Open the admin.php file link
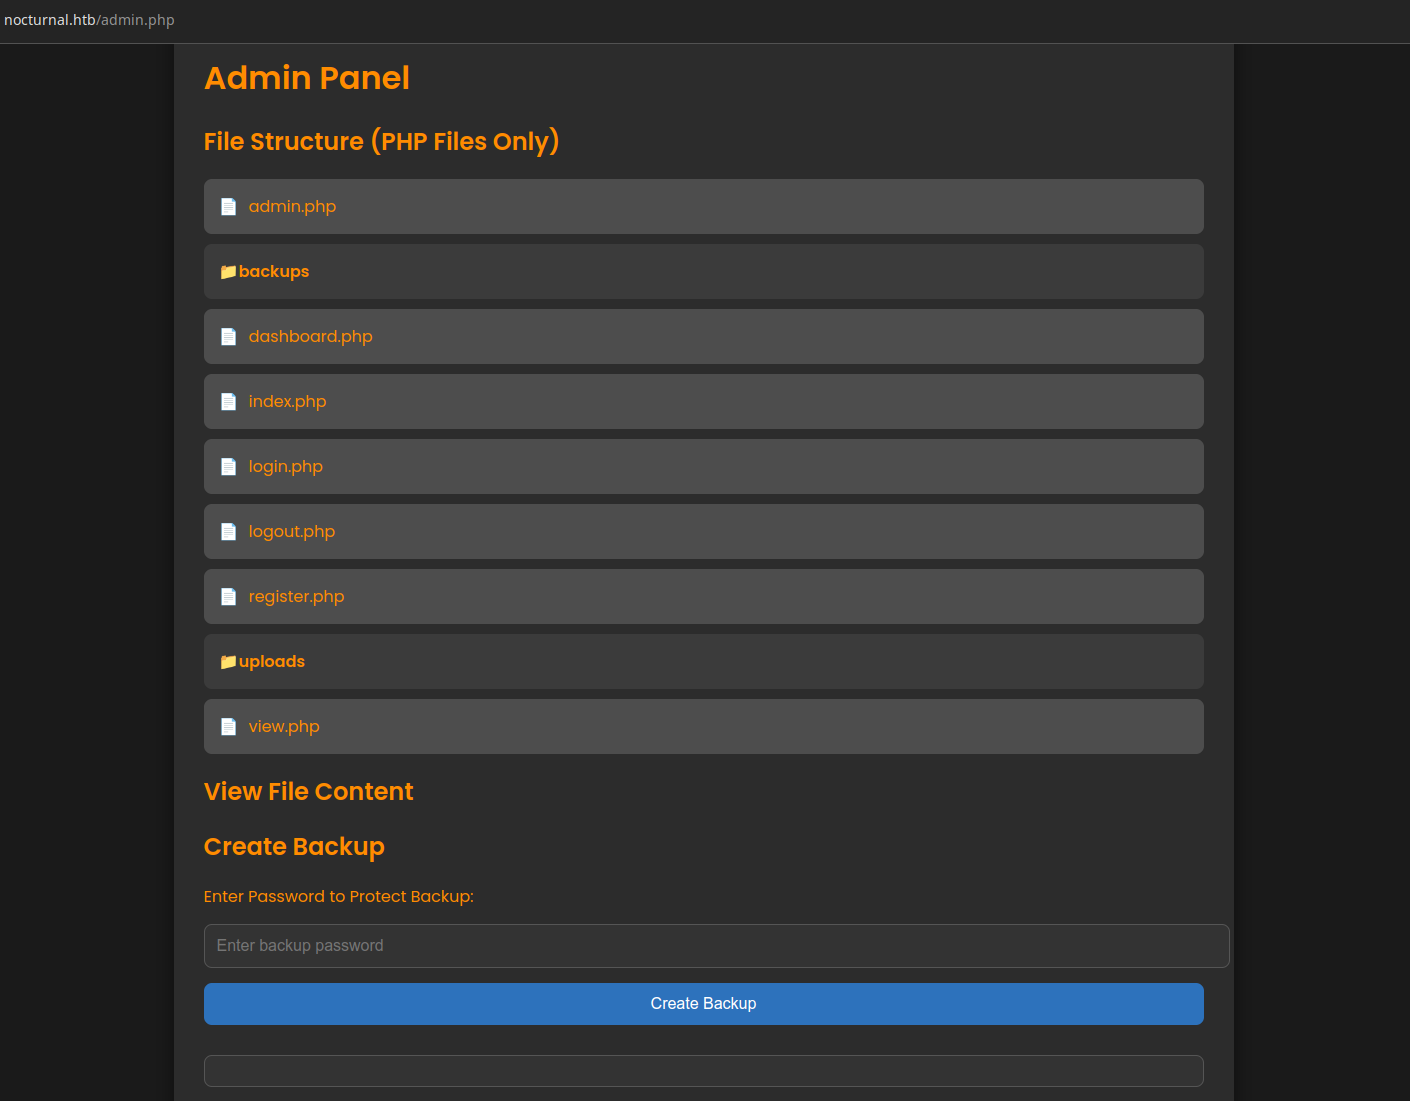 [292, 207]
